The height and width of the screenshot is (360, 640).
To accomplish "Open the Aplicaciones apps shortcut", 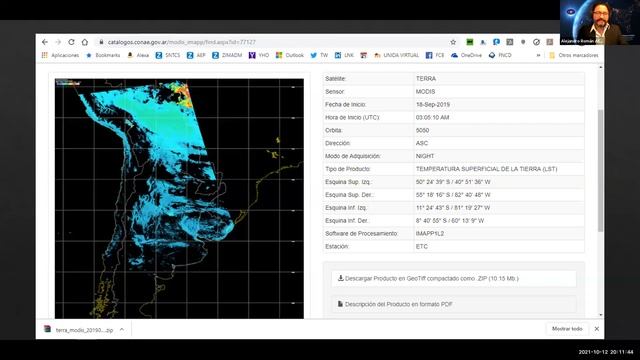I will (60, 55).
